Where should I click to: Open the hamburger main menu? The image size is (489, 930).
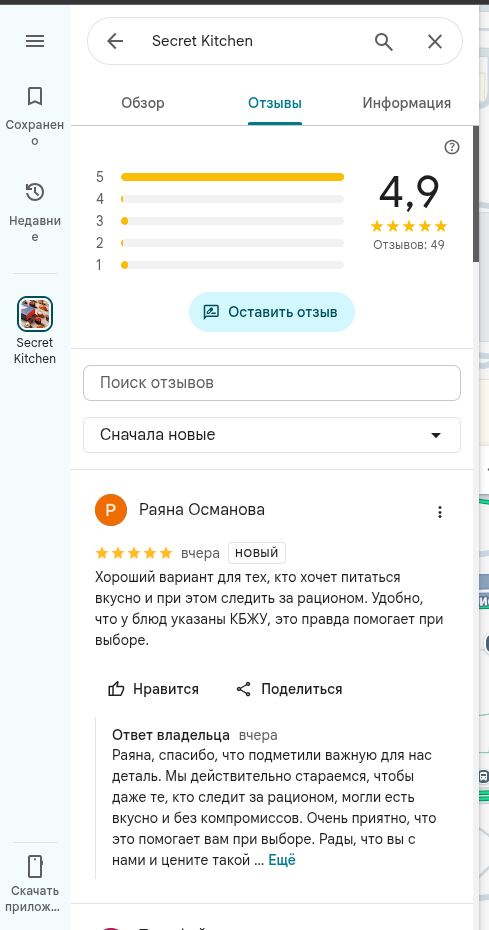(35, 41)
